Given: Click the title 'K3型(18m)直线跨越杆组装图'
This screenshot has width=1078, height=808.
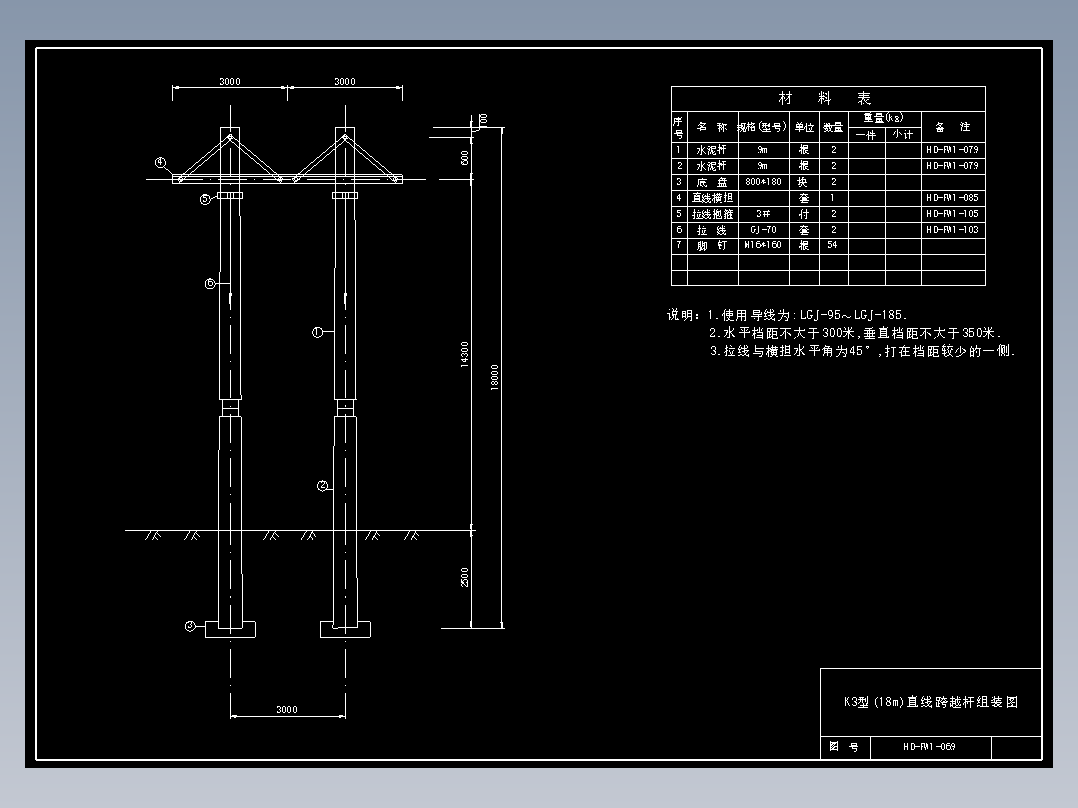Looking at the screenshot, I should click(931, 702).
